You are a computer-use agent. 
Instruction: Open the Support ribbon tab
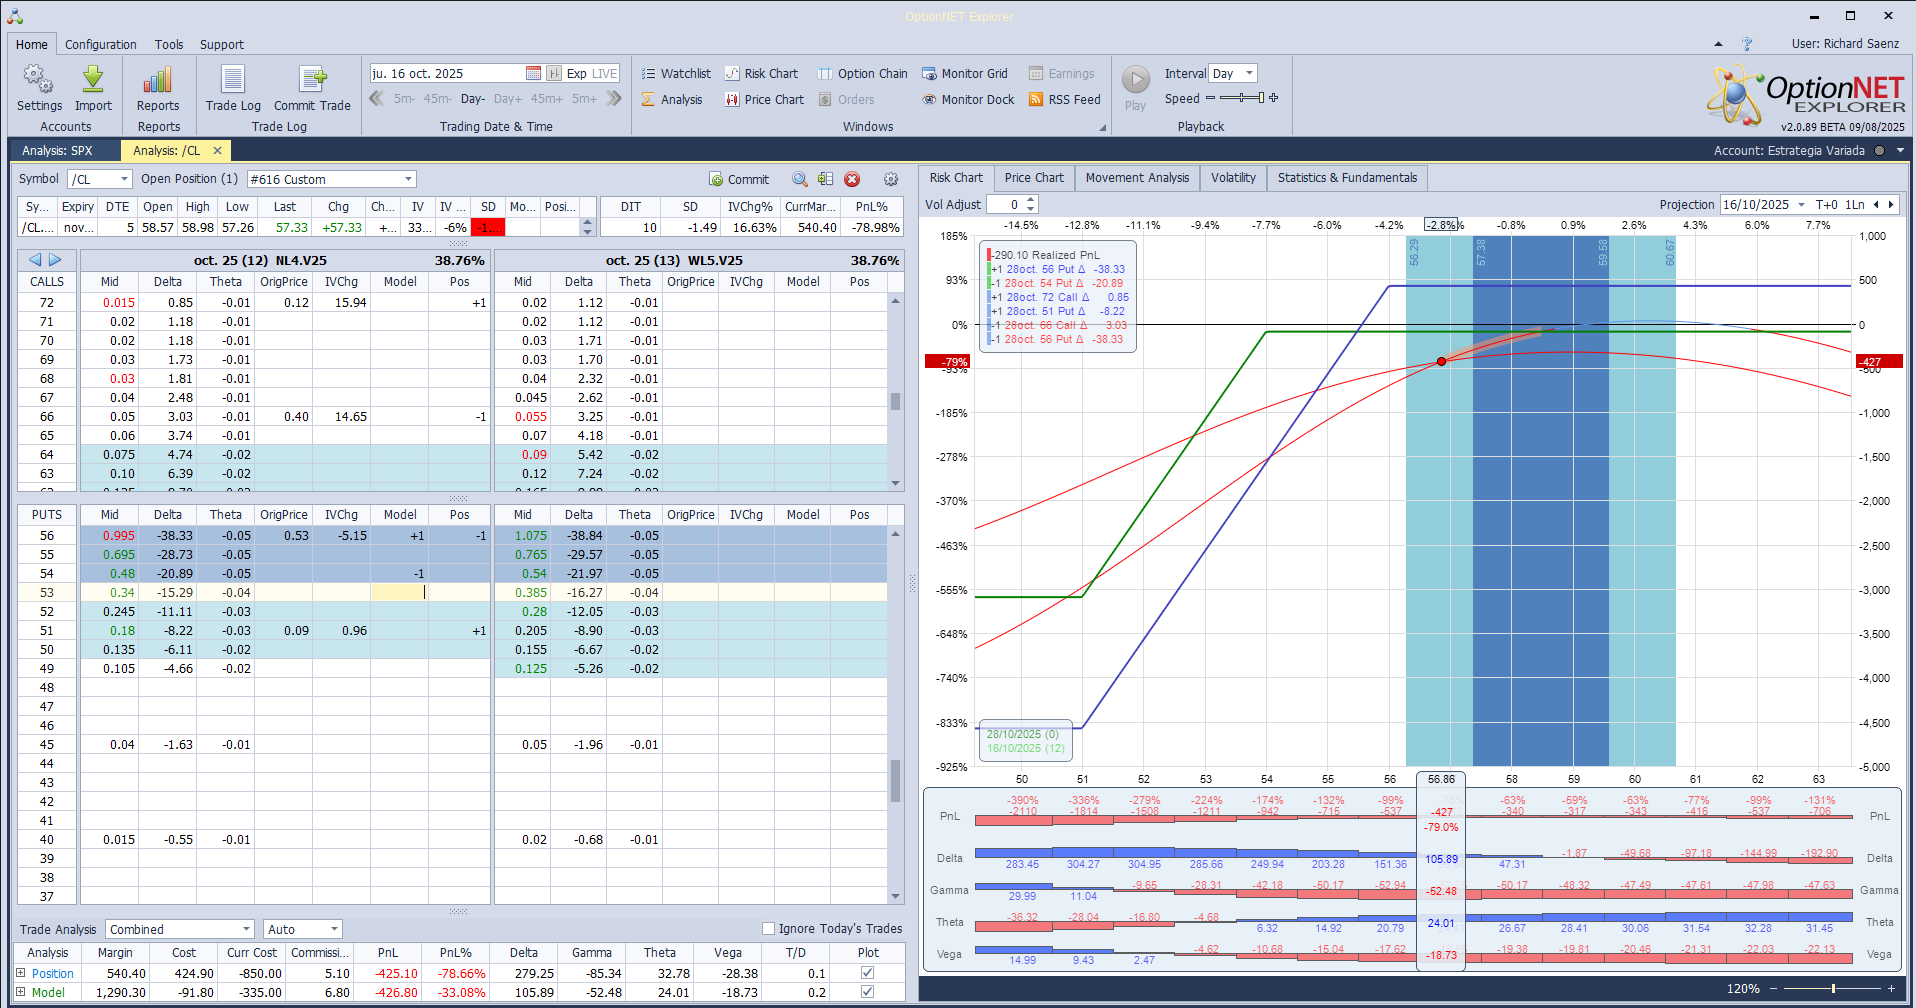[x=222, y=44]
